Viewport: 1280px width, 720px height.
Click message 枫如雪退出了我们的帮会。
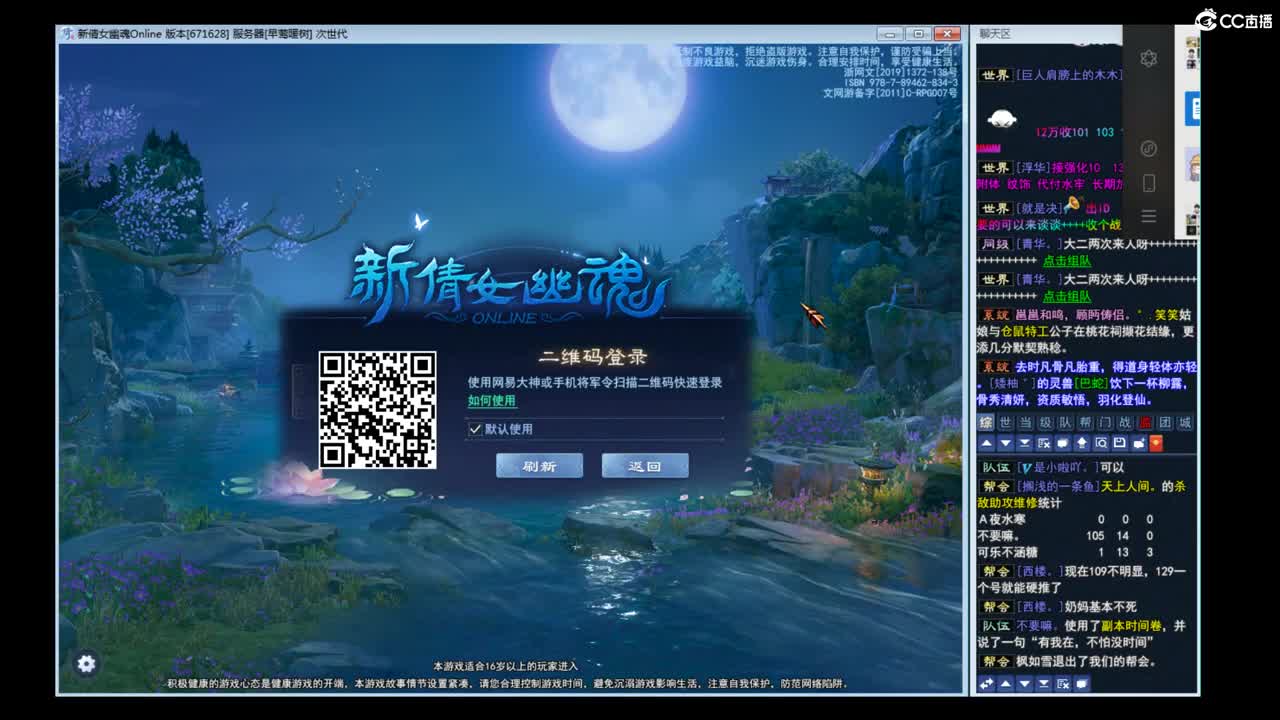point(1086,662)
